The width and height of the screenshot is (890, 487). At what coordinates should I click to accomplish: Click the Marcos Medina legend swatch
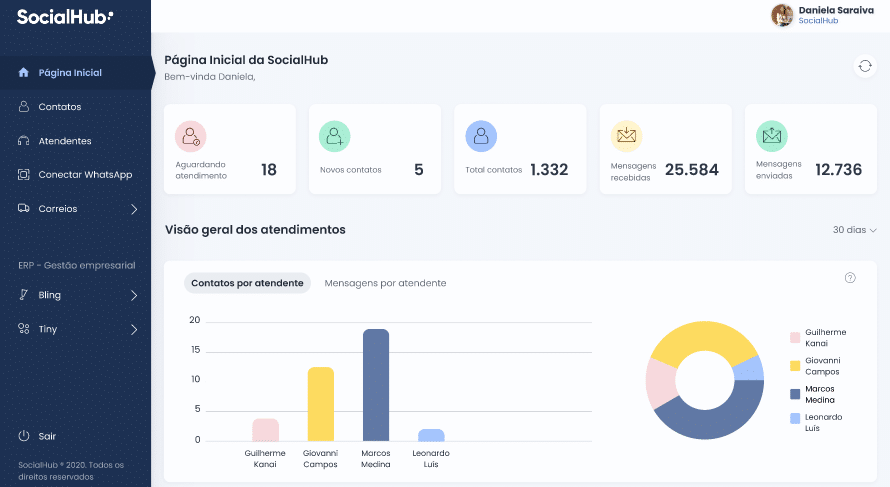[795, 394]
